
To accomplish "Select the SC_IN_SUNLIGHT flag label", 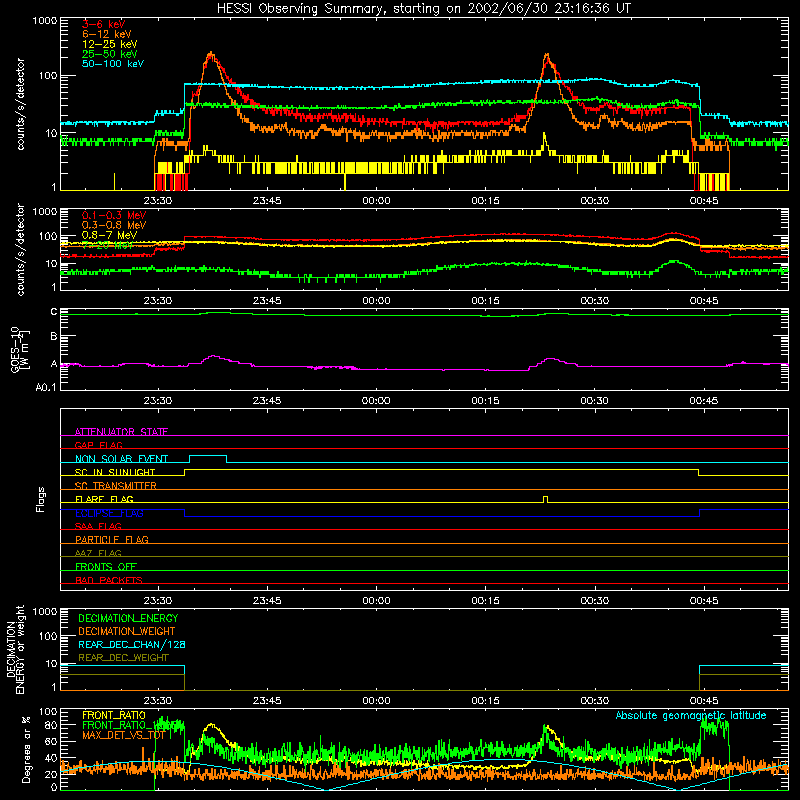I will coord(115,472).
